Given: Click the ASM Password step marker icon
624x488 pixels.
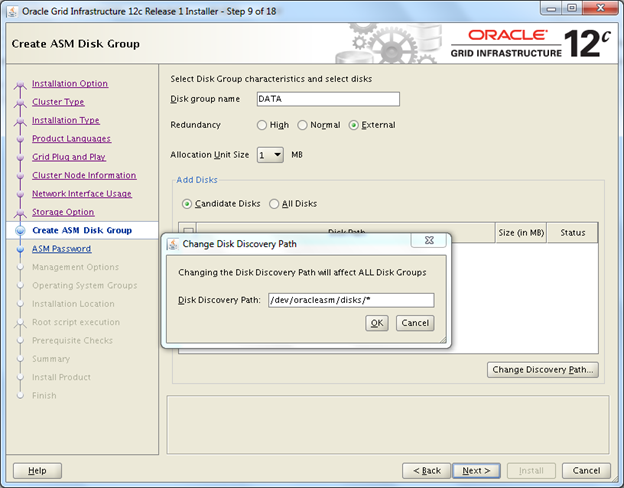Looking at the screenshot, I should 20,249.
